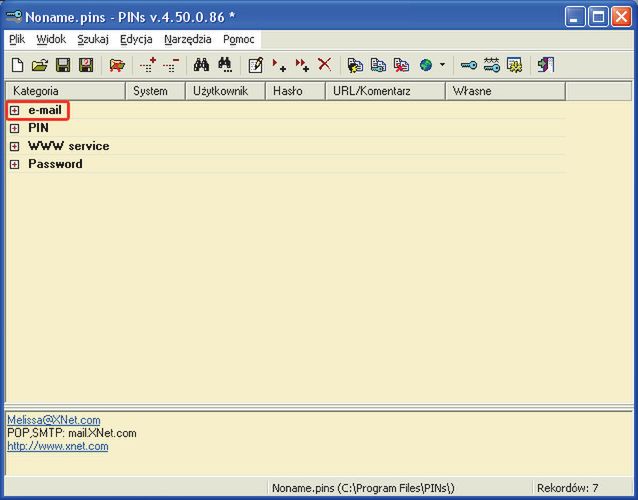Sort by URL/Komentarz column header
The height and width of the screenshot is (500, 638).
pyautogui.click(x=385, y=91)
